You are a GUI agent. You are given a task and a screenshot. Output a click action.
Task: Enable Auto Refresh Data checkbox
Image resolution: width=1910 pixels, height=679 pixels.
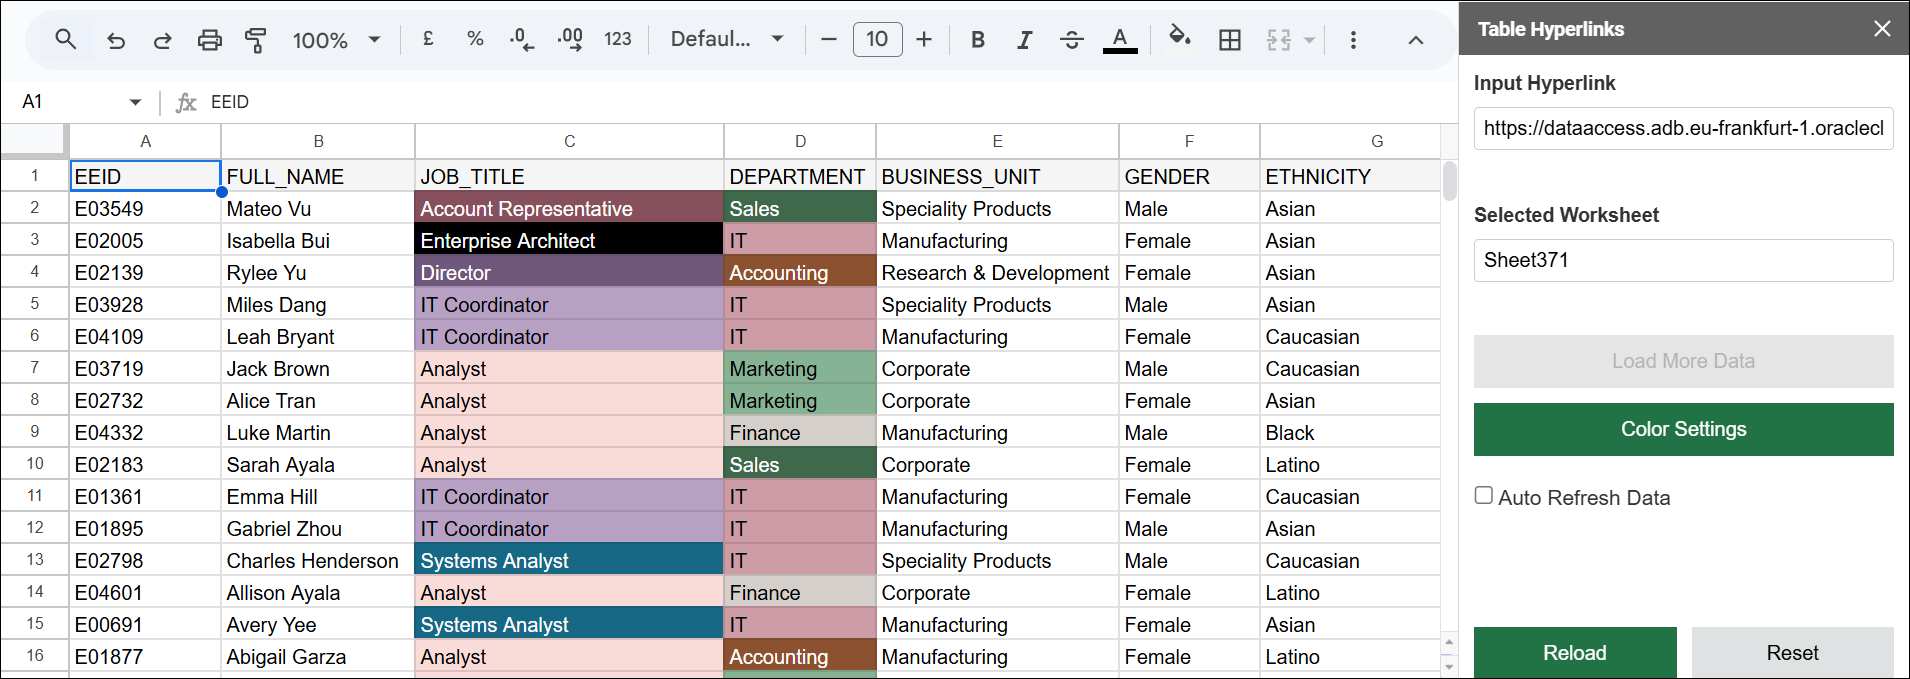pos(1484,496)
